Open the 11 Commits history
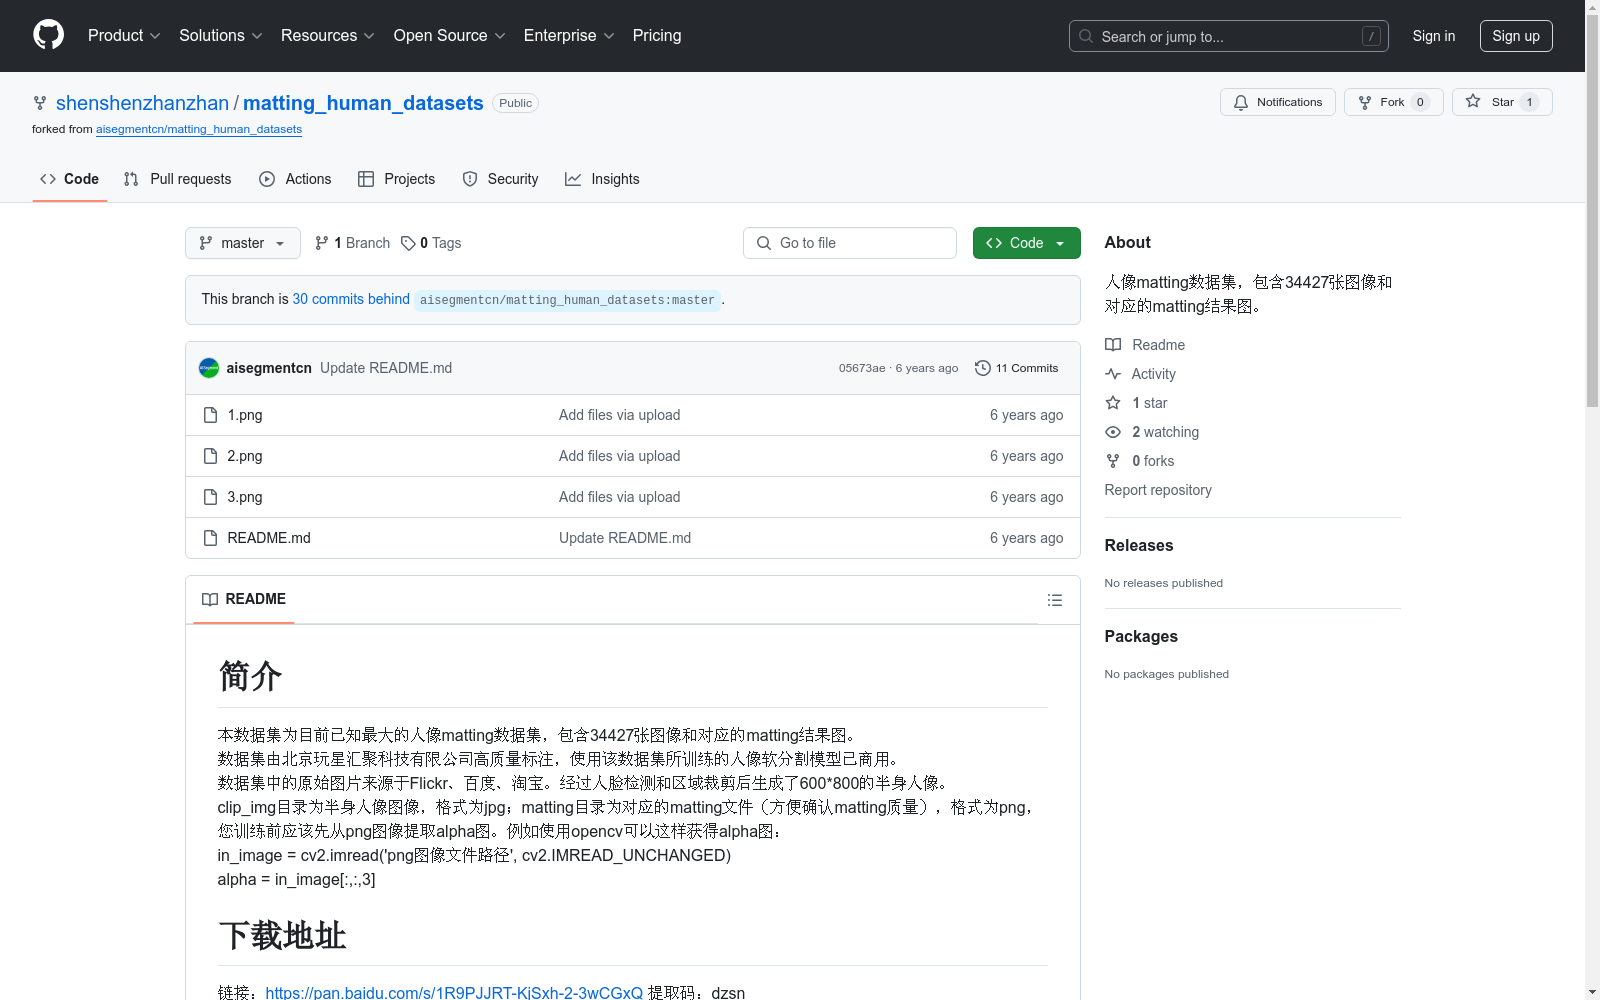This screenshot has width=1600, height=1000. (x=1016, y=368)
